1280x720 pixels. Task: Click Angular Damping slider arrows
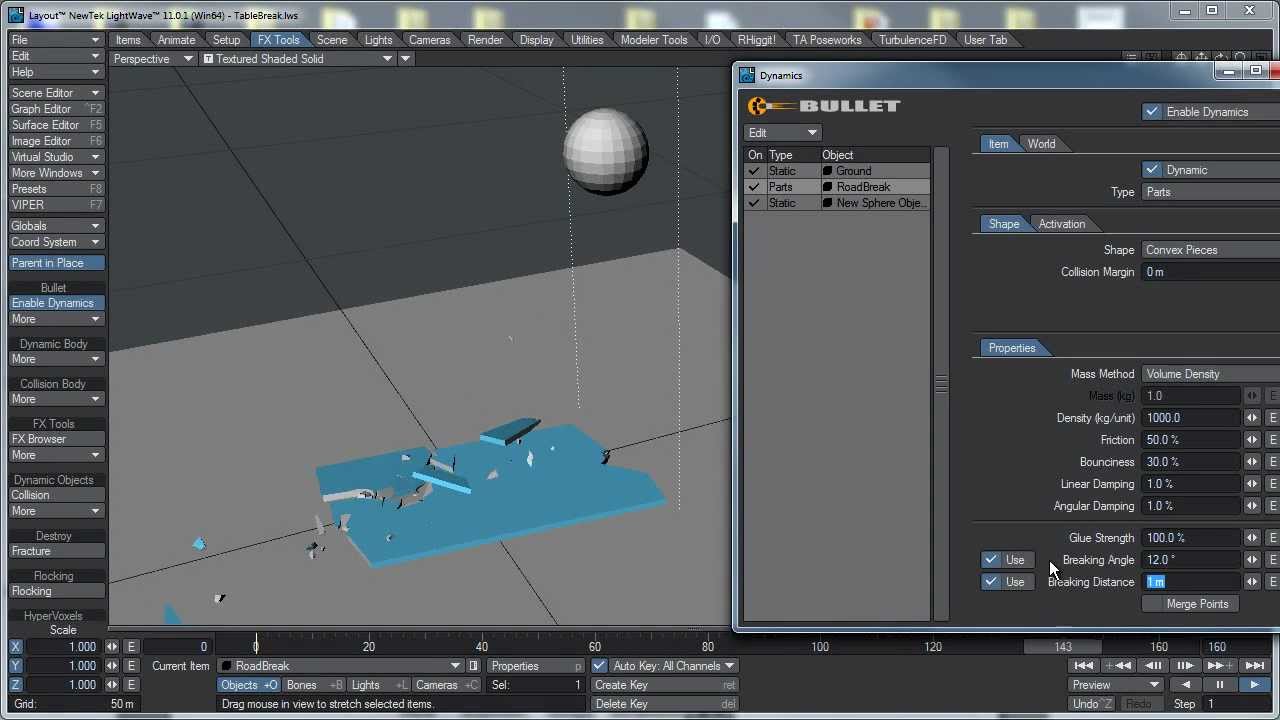(1252, 506)
